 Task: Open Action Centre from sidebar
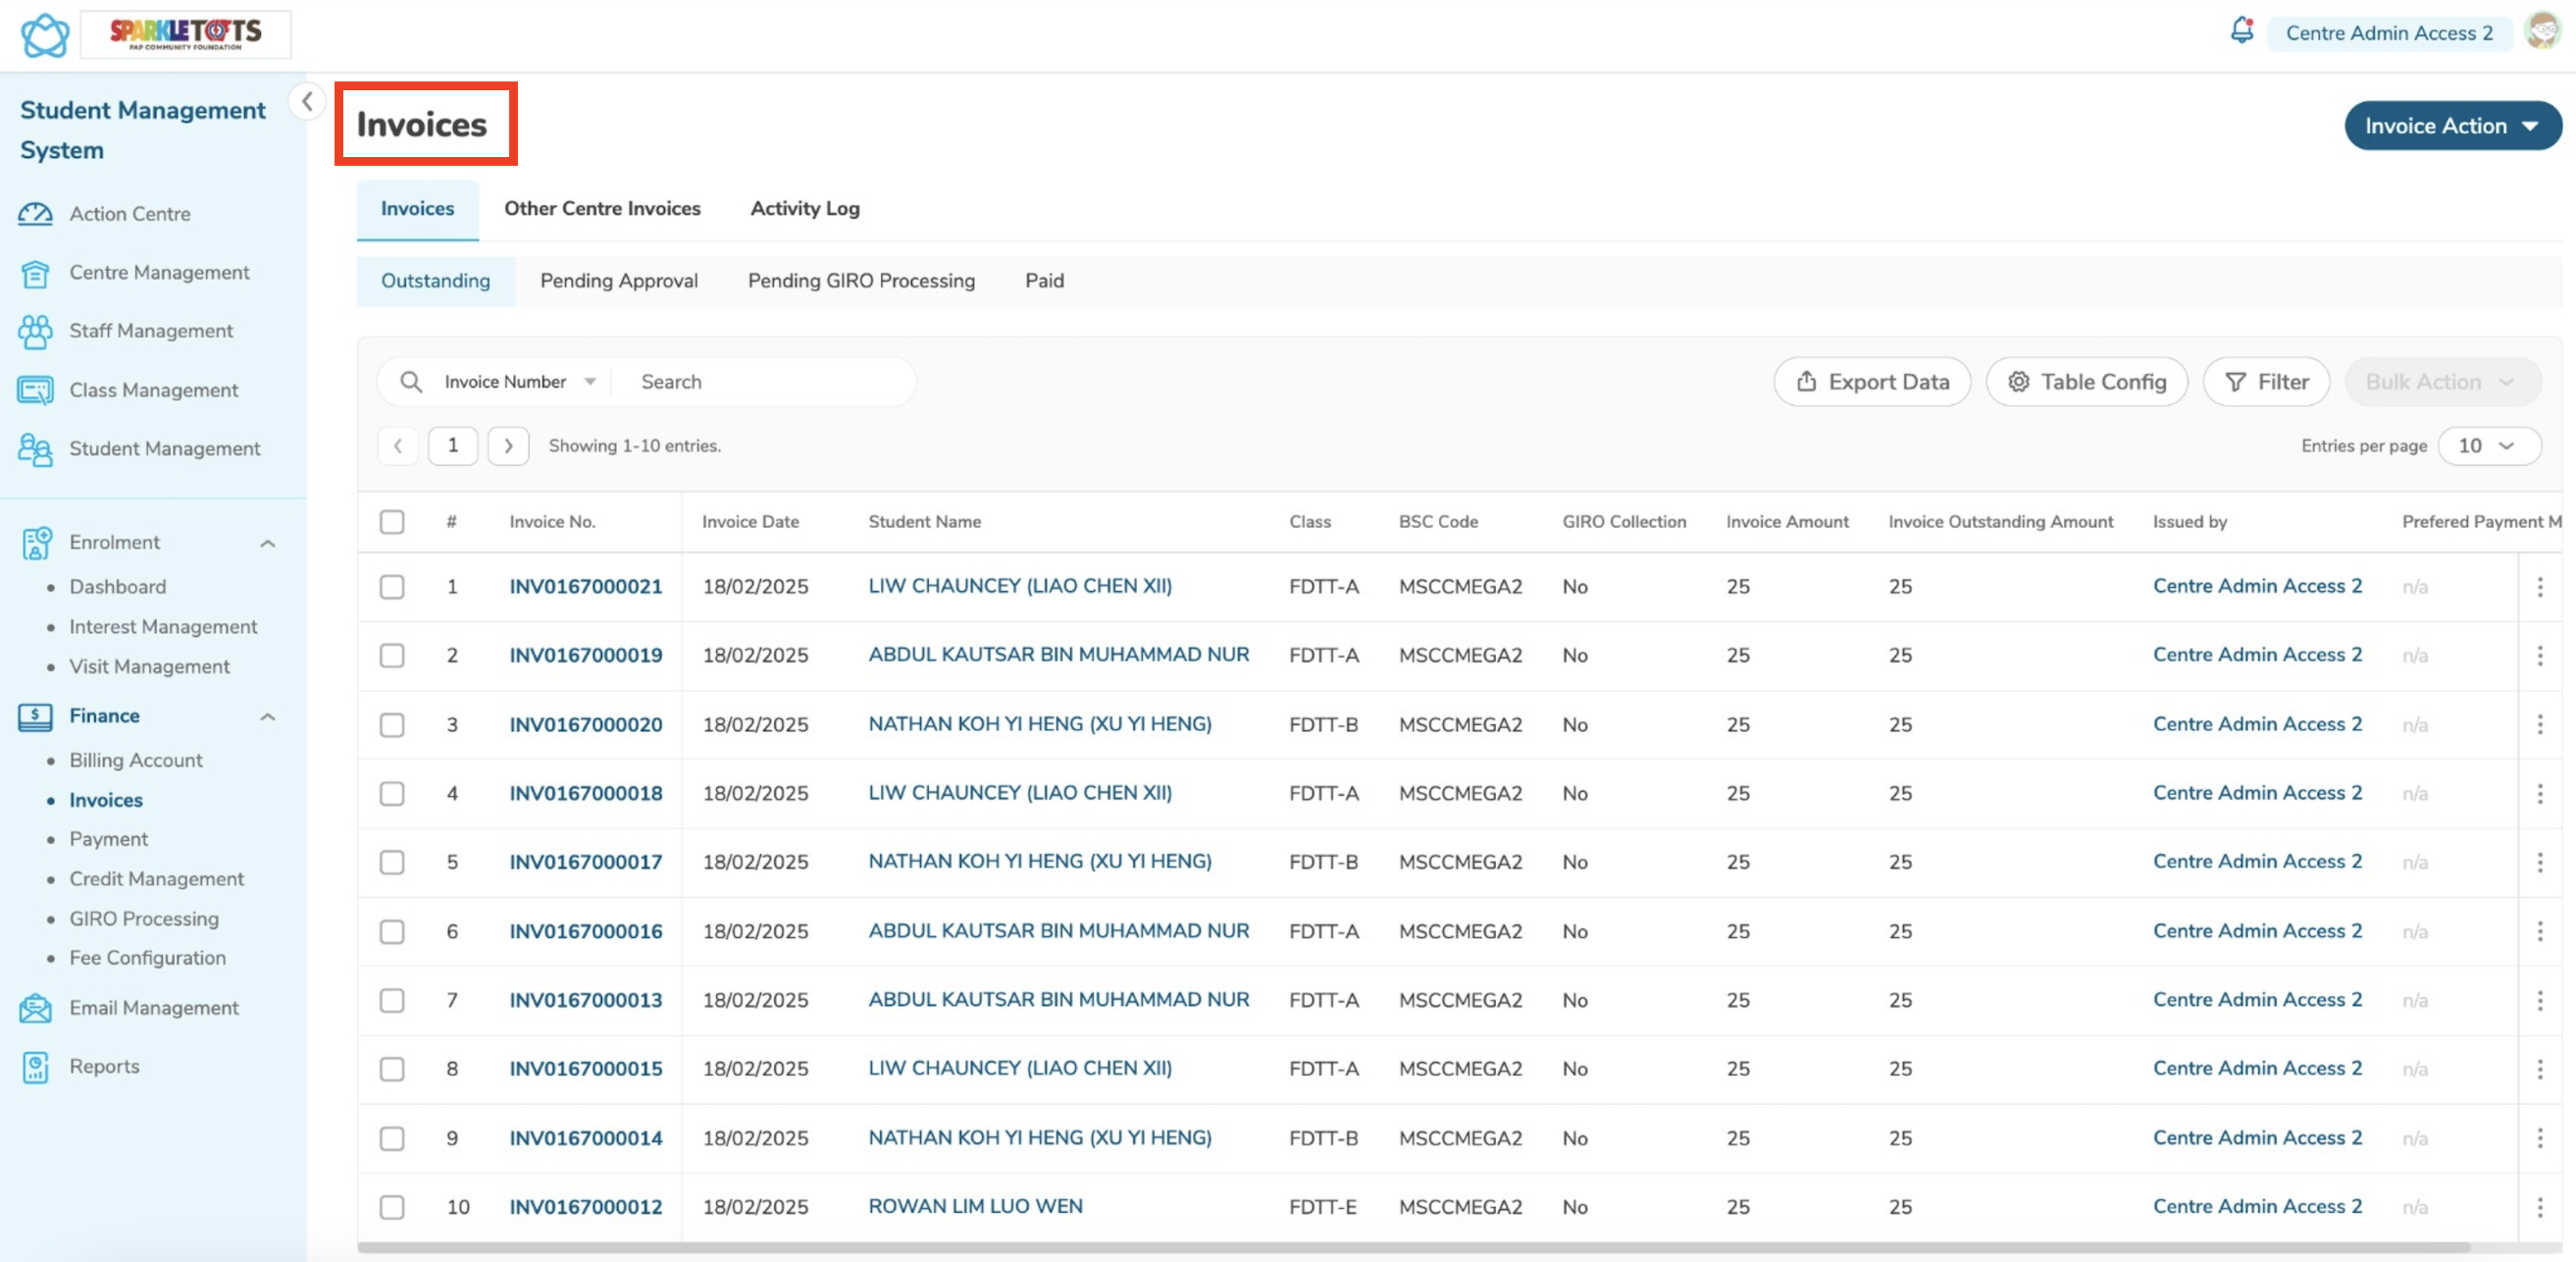tap(129, 214)
